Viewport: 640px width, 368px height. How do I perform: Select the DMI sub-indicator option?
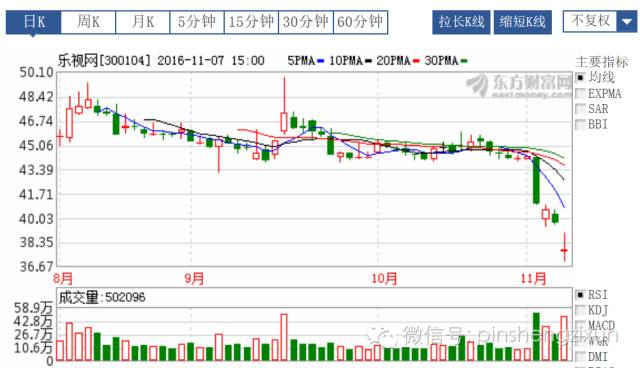pyautogui.click(x=580, y=357)
